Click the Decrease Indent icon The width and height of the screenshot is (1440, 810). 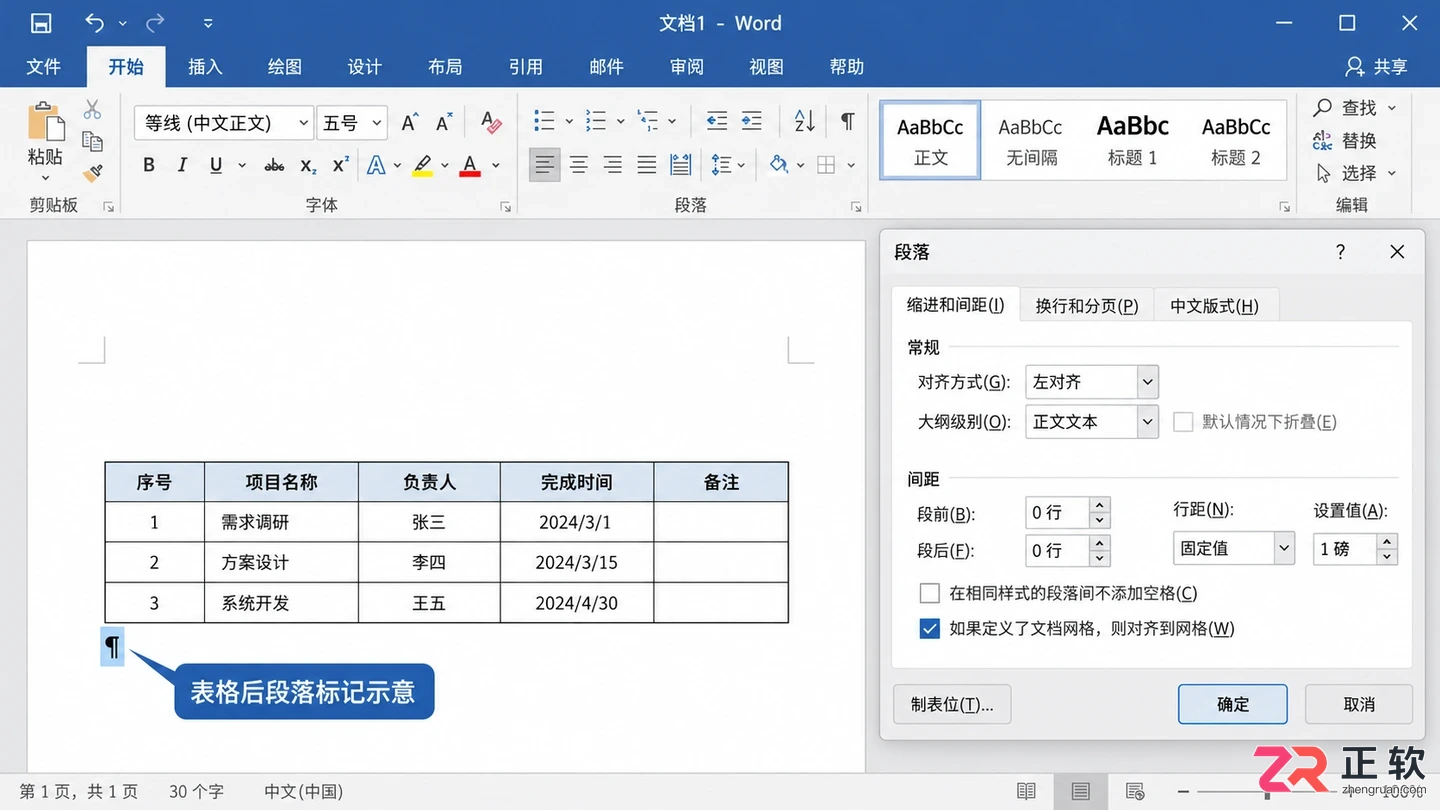coord(717,122)
